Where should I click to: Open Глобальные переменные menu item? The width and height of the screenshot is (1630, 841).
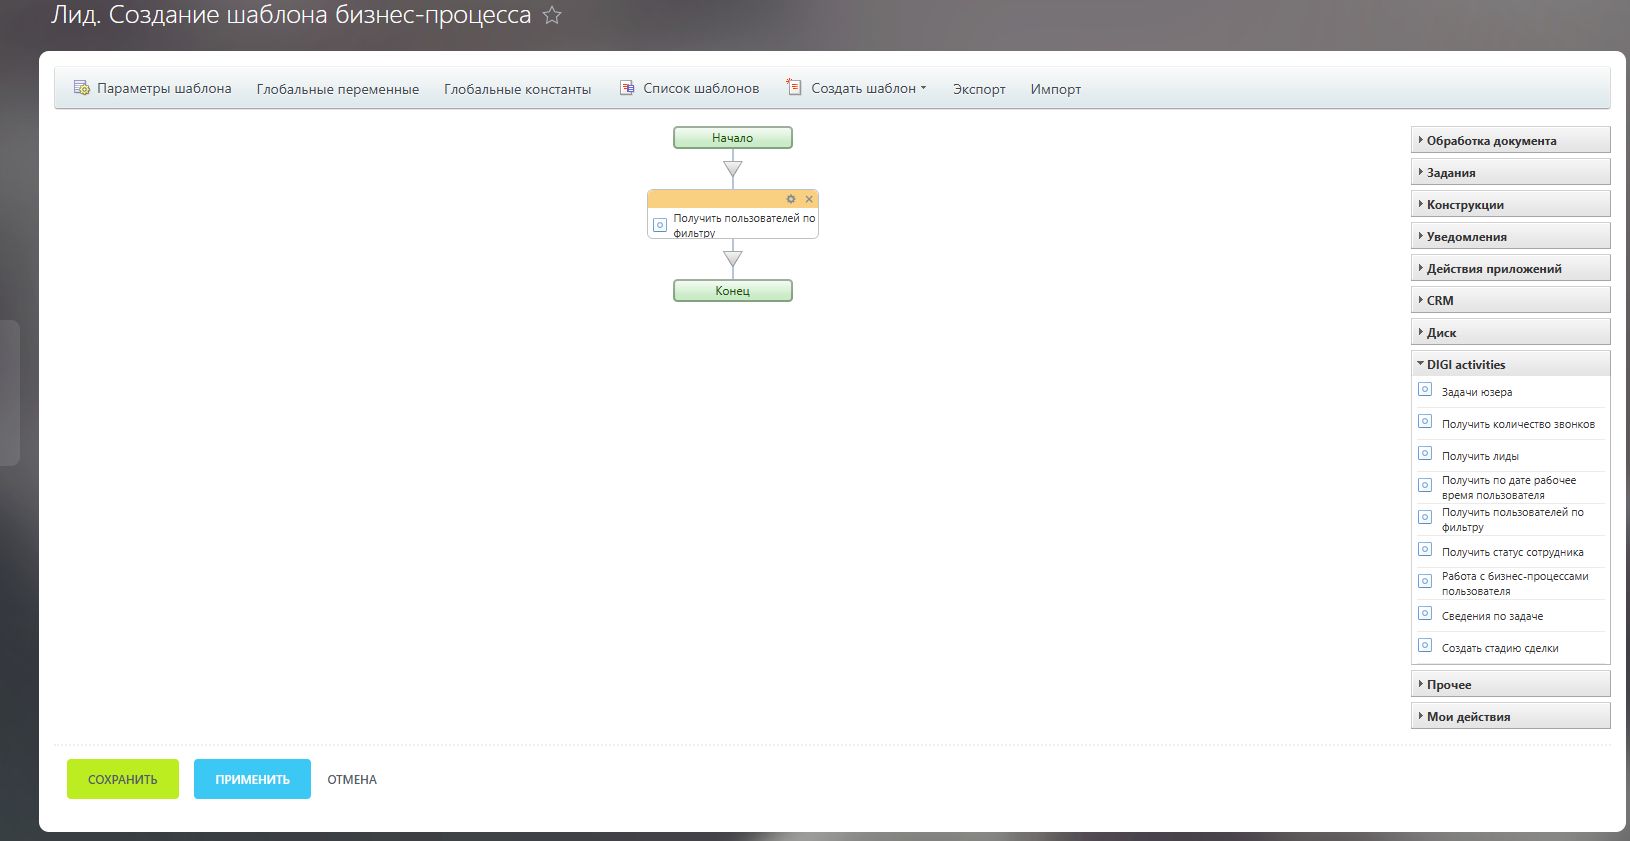337,89
